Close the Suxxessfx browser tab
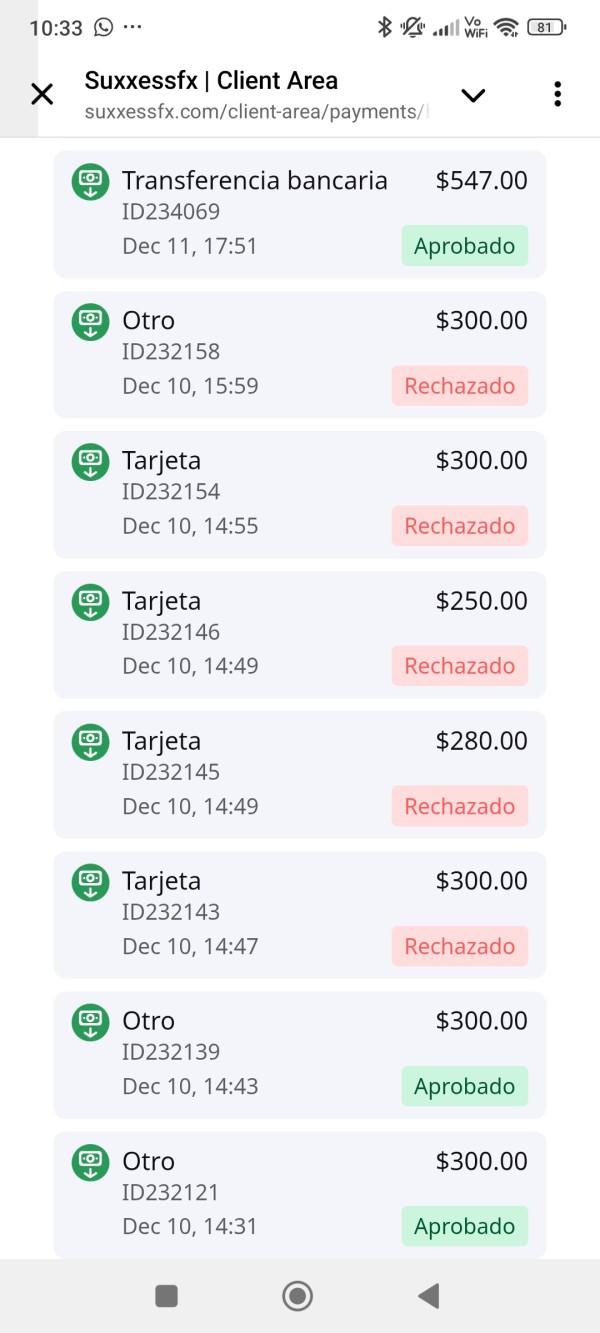Screen dimensions: 600x1333 [x=42, y=95]
